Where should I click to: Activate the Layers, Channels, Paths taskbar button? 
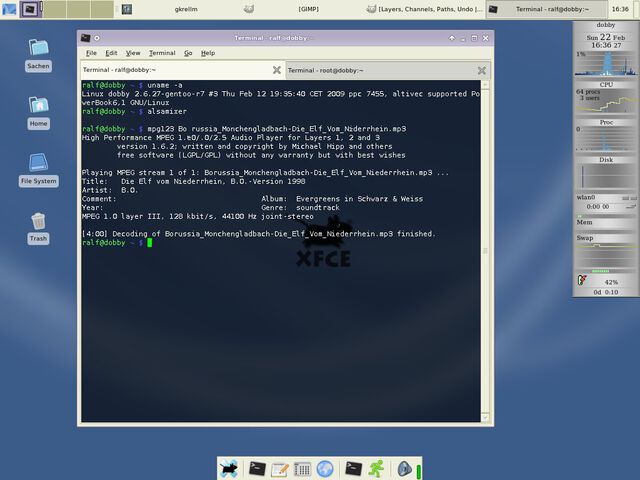point(424,9)
